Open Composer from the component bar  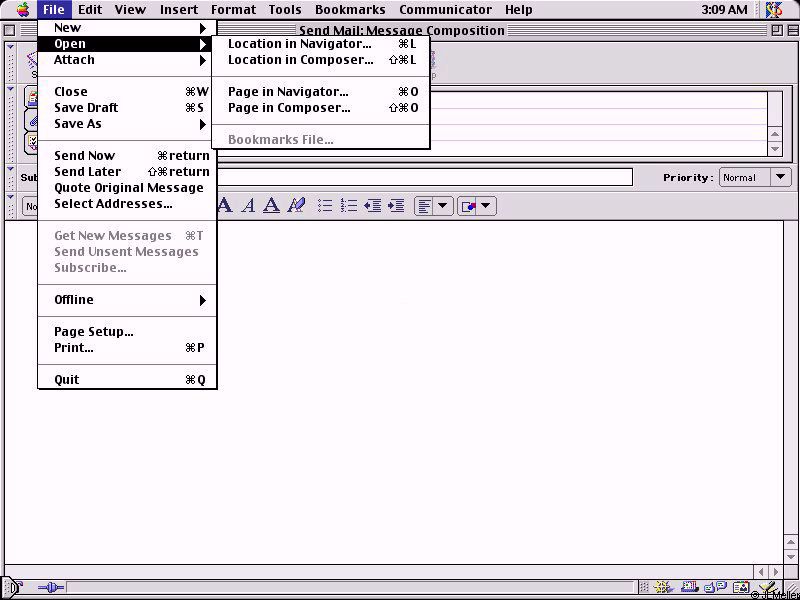[767, 588]
